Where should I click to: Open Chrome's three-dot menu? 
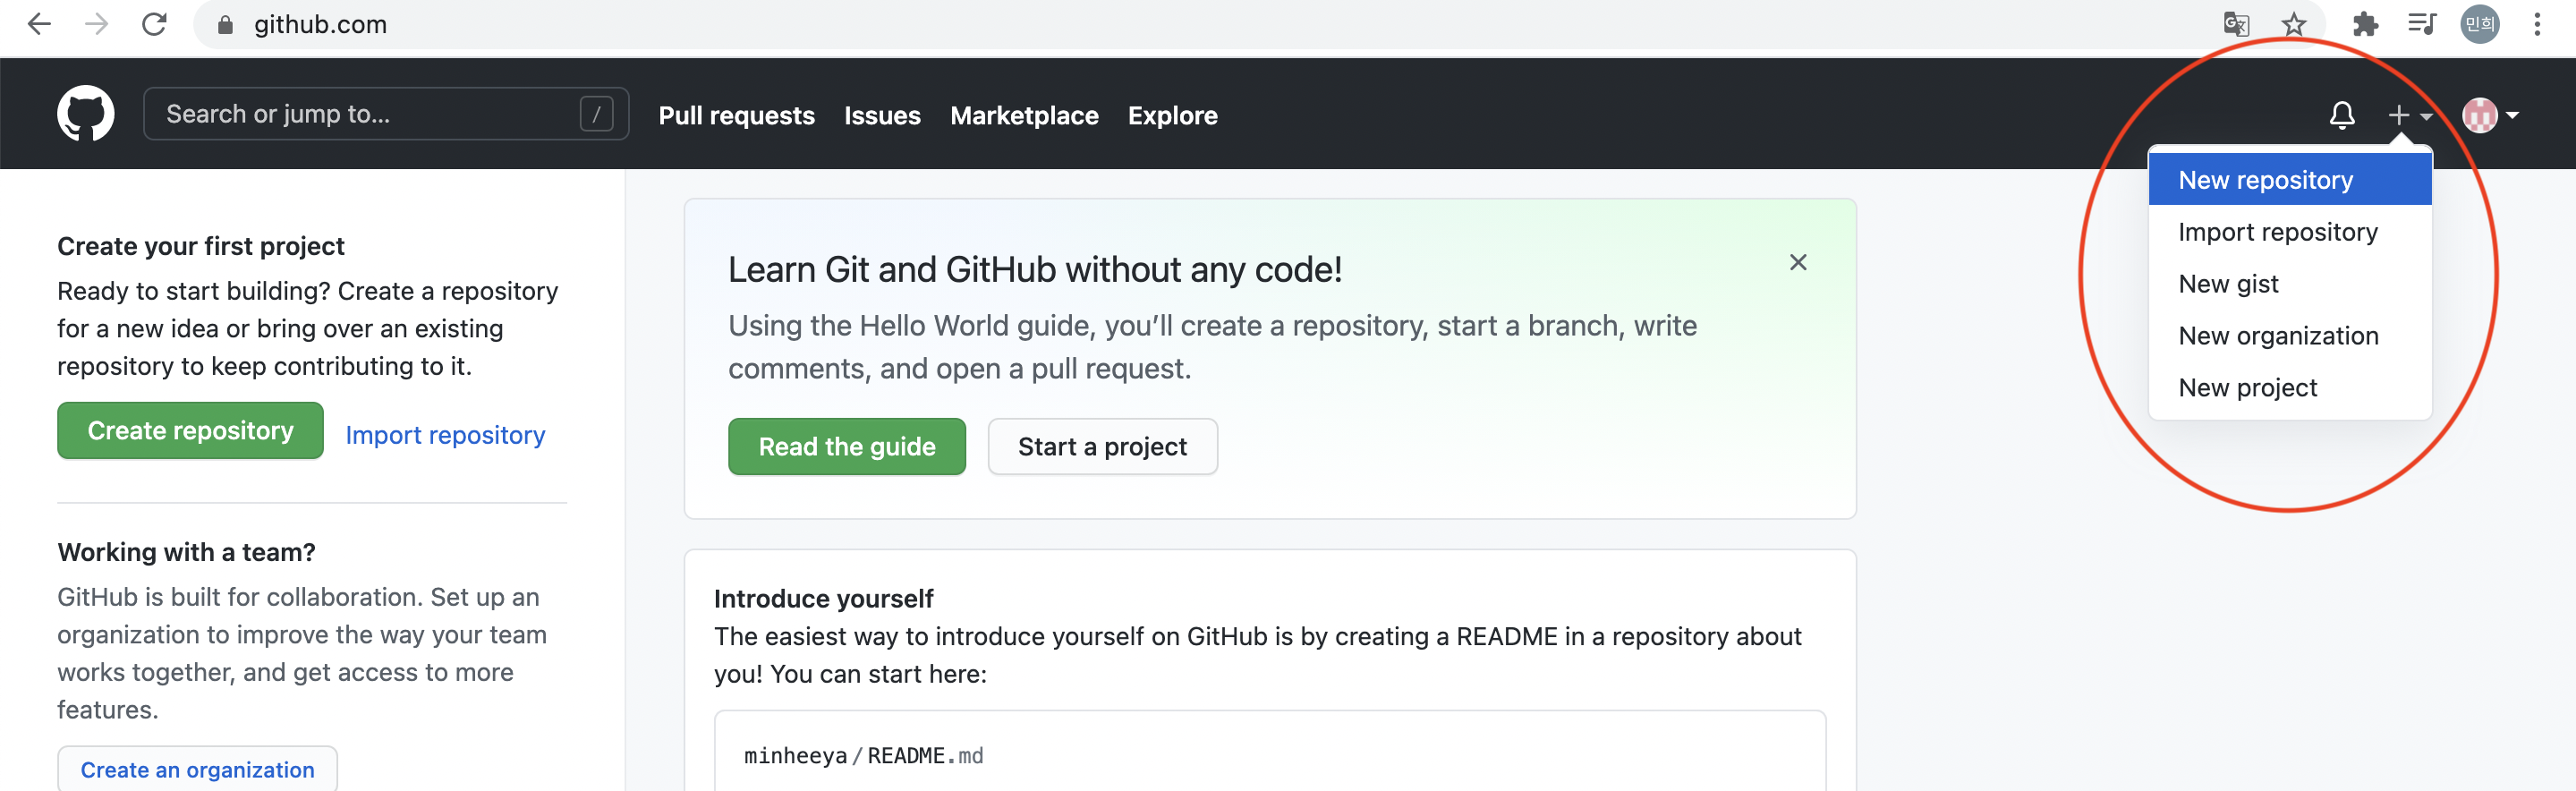(x=2536, y=24)
